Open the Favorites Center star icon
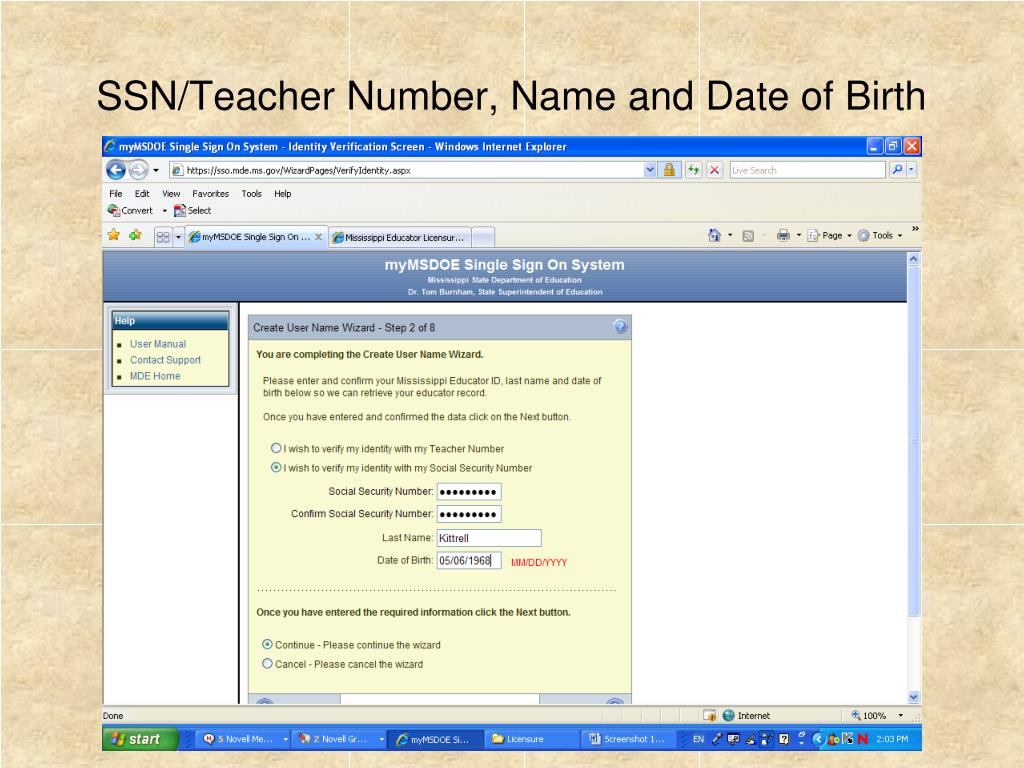 [114, 235]
